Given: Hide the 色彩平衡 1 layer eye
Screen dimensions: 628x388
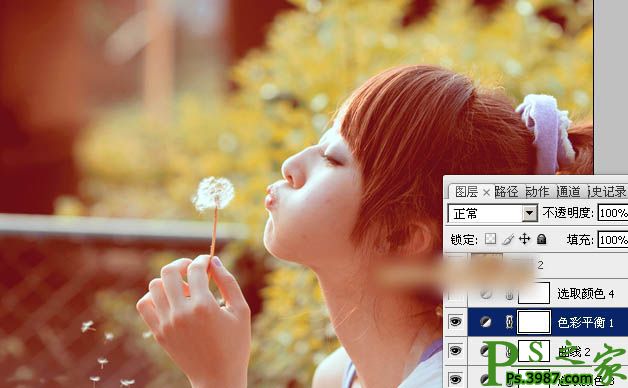Looking at the screenshot, I should pyautogui.click(x=455, y=322).
